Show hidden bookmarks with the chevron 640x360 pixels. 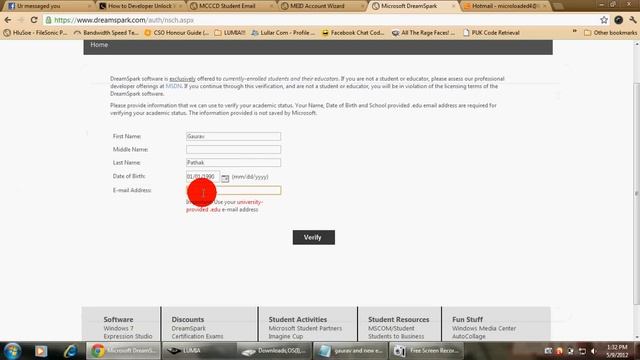575,32
